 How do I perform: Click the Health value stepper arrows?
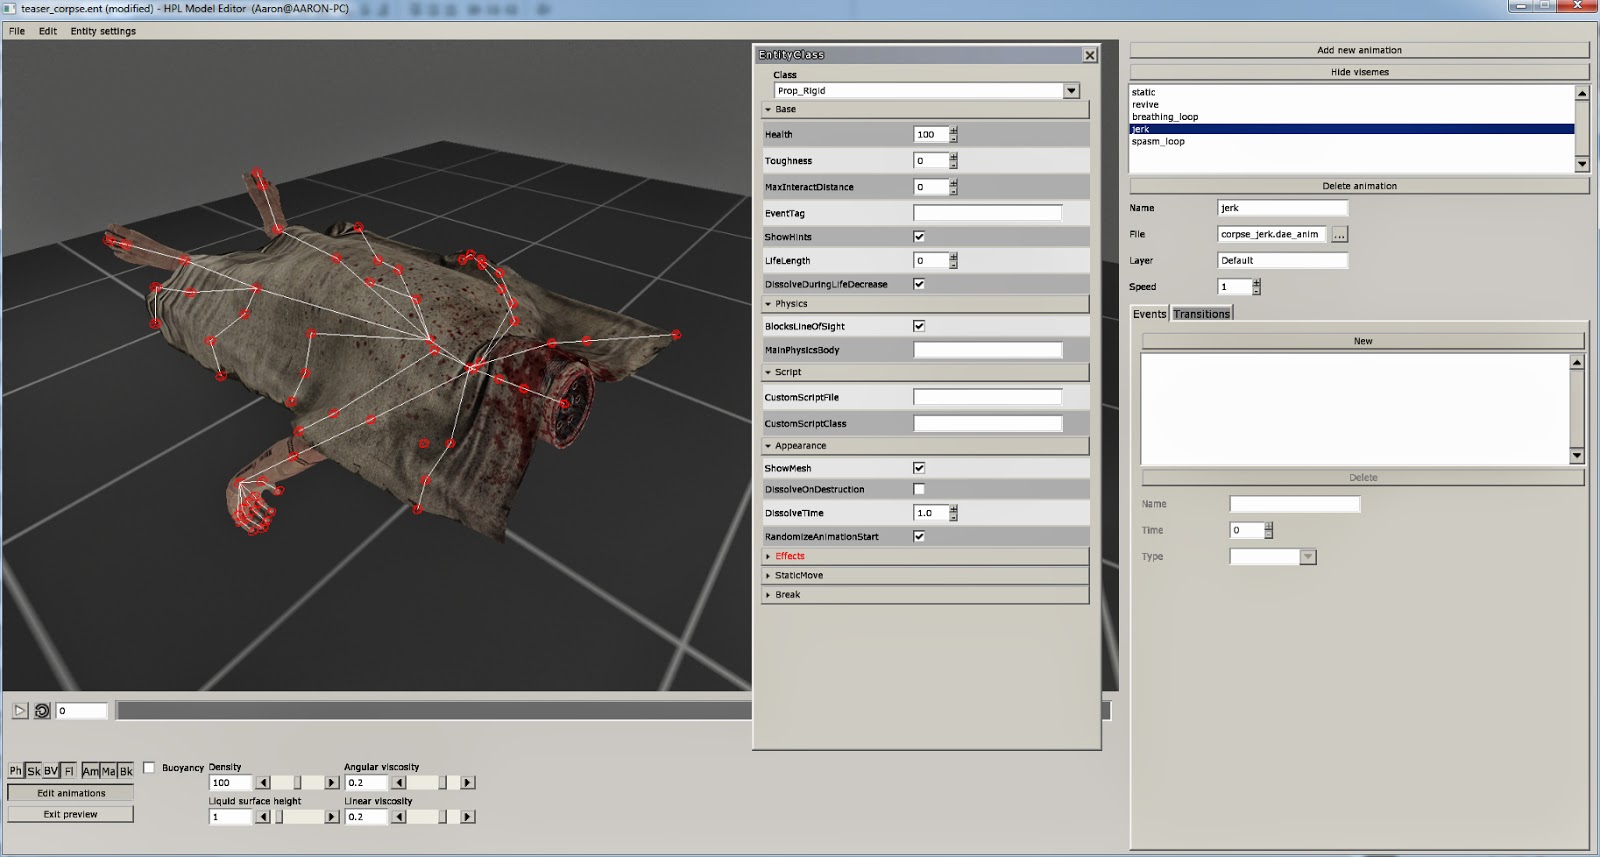(954, 134)
